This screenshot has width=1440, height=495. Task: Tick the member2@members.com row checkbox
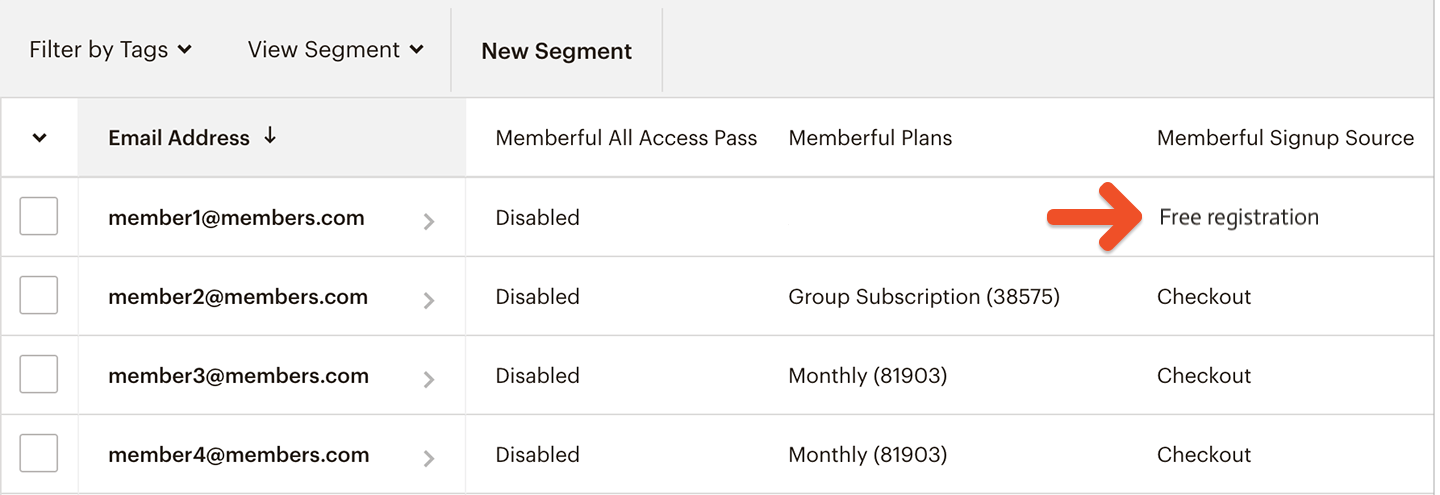pos(39,296)
